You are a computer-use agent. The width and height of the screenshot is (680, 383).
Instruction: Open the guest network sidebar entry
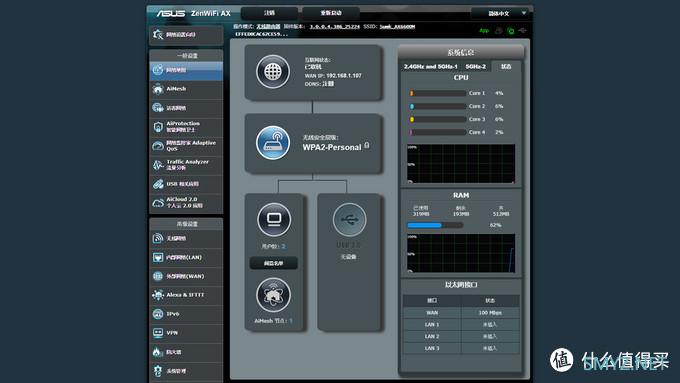[x=186, y=108]
